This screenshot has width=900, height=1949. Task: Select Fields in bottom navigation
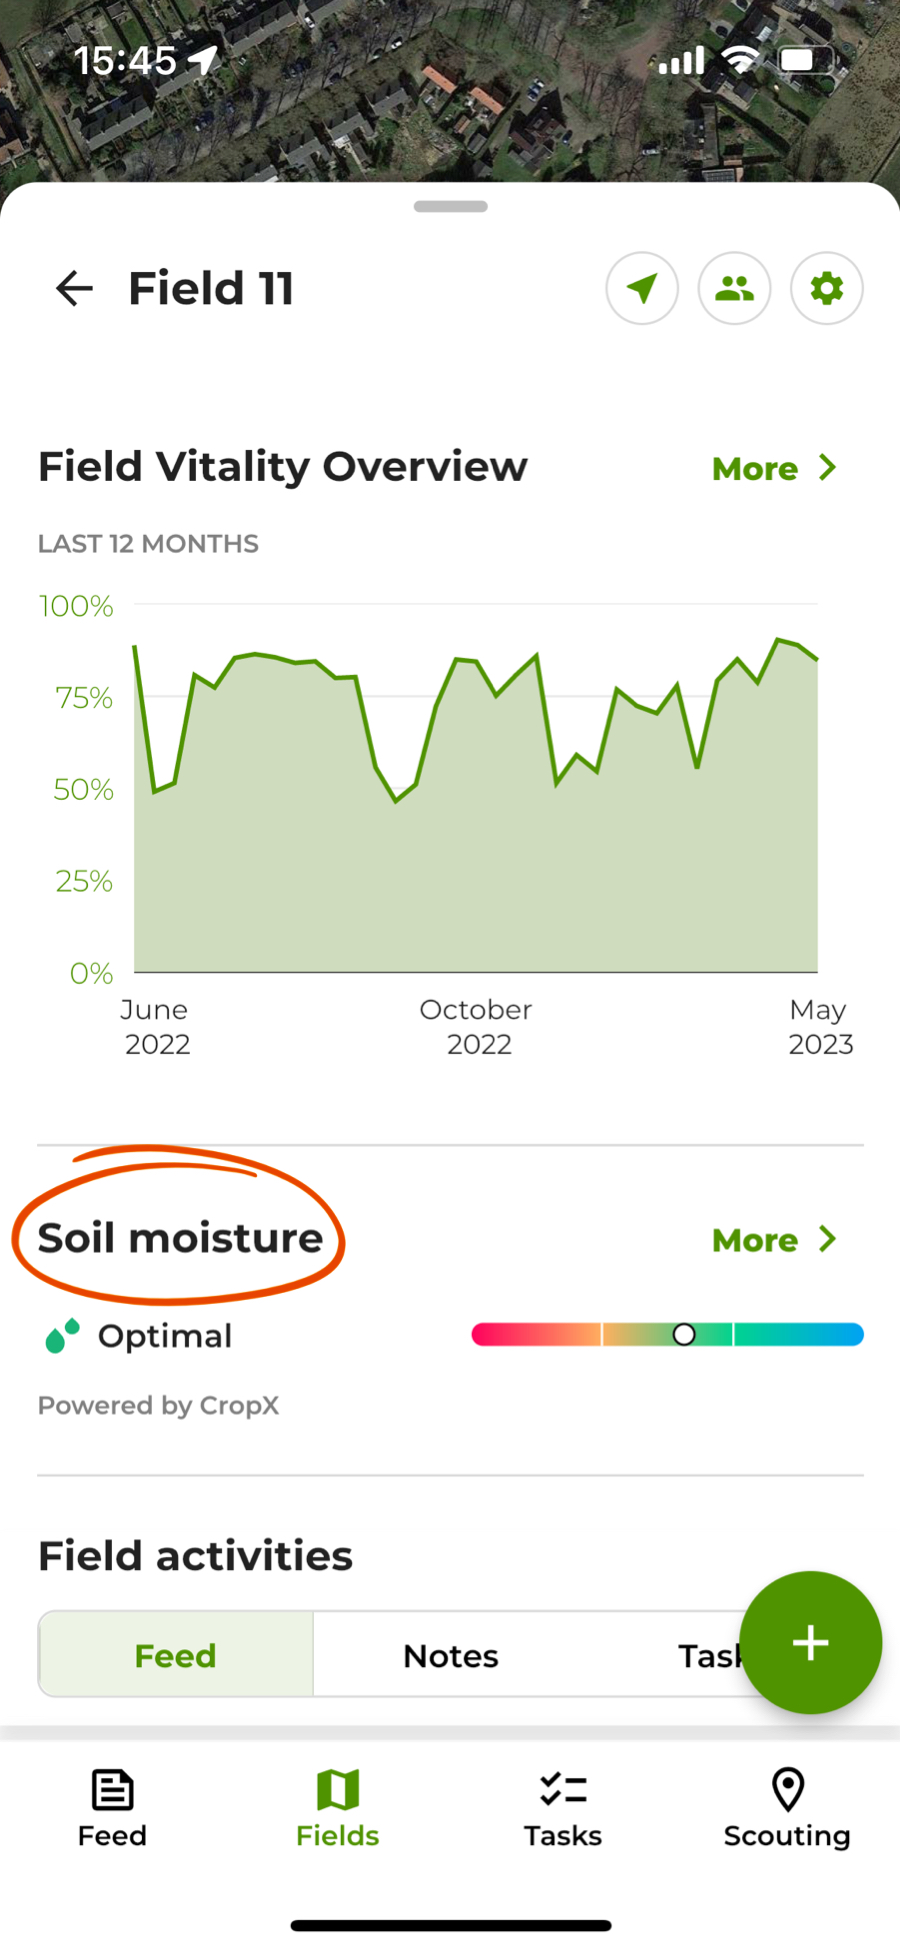pyautogui.click(x=338, y=1809)
